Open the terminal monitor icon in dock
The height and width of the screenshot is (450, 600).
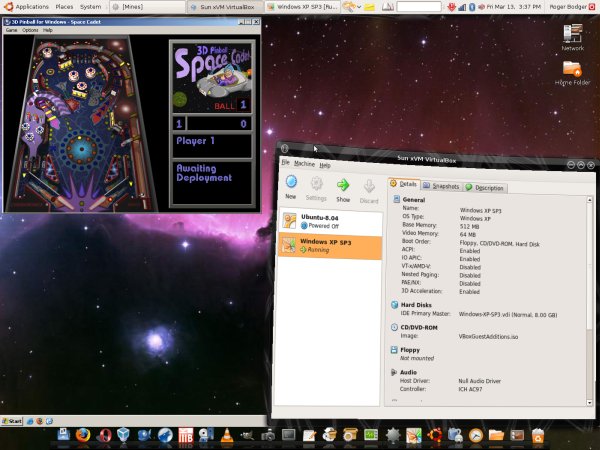[x=289, y=435]
